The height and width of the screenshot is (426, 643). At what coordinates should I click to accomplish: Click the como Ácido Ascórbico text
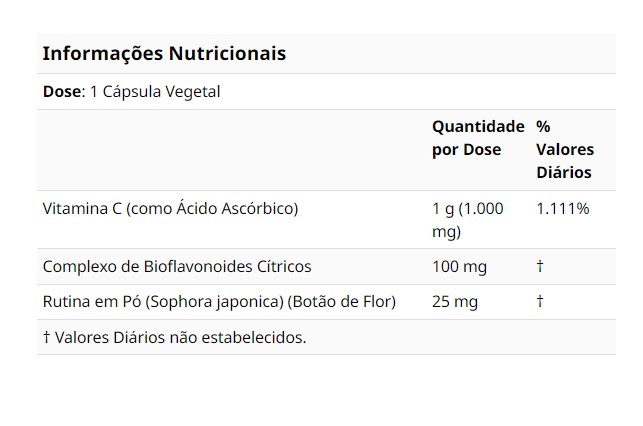[x=212, y=208]
